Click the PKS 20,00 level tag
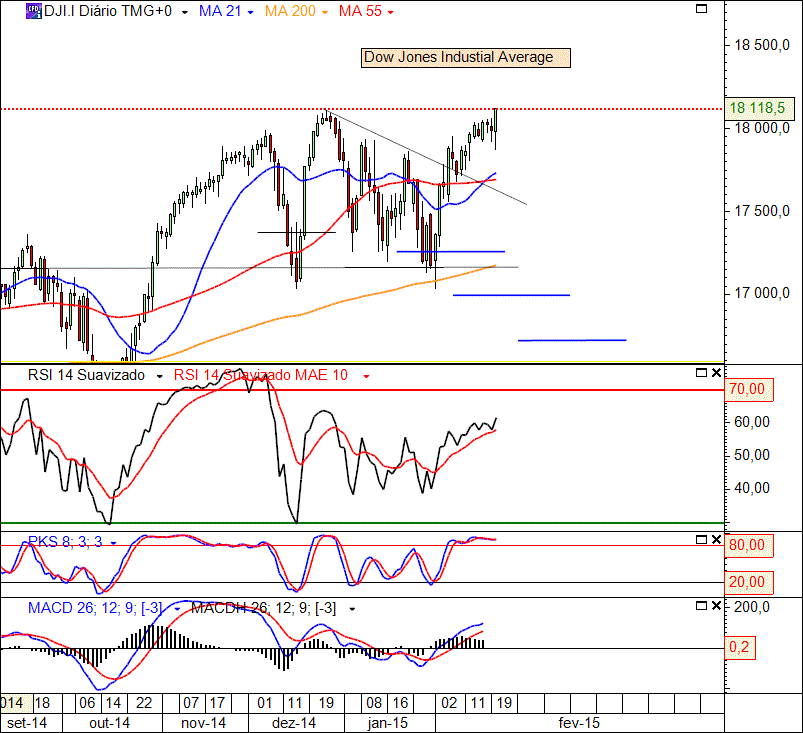The height and width of the screenshot is (733, 803). (748, 582)
